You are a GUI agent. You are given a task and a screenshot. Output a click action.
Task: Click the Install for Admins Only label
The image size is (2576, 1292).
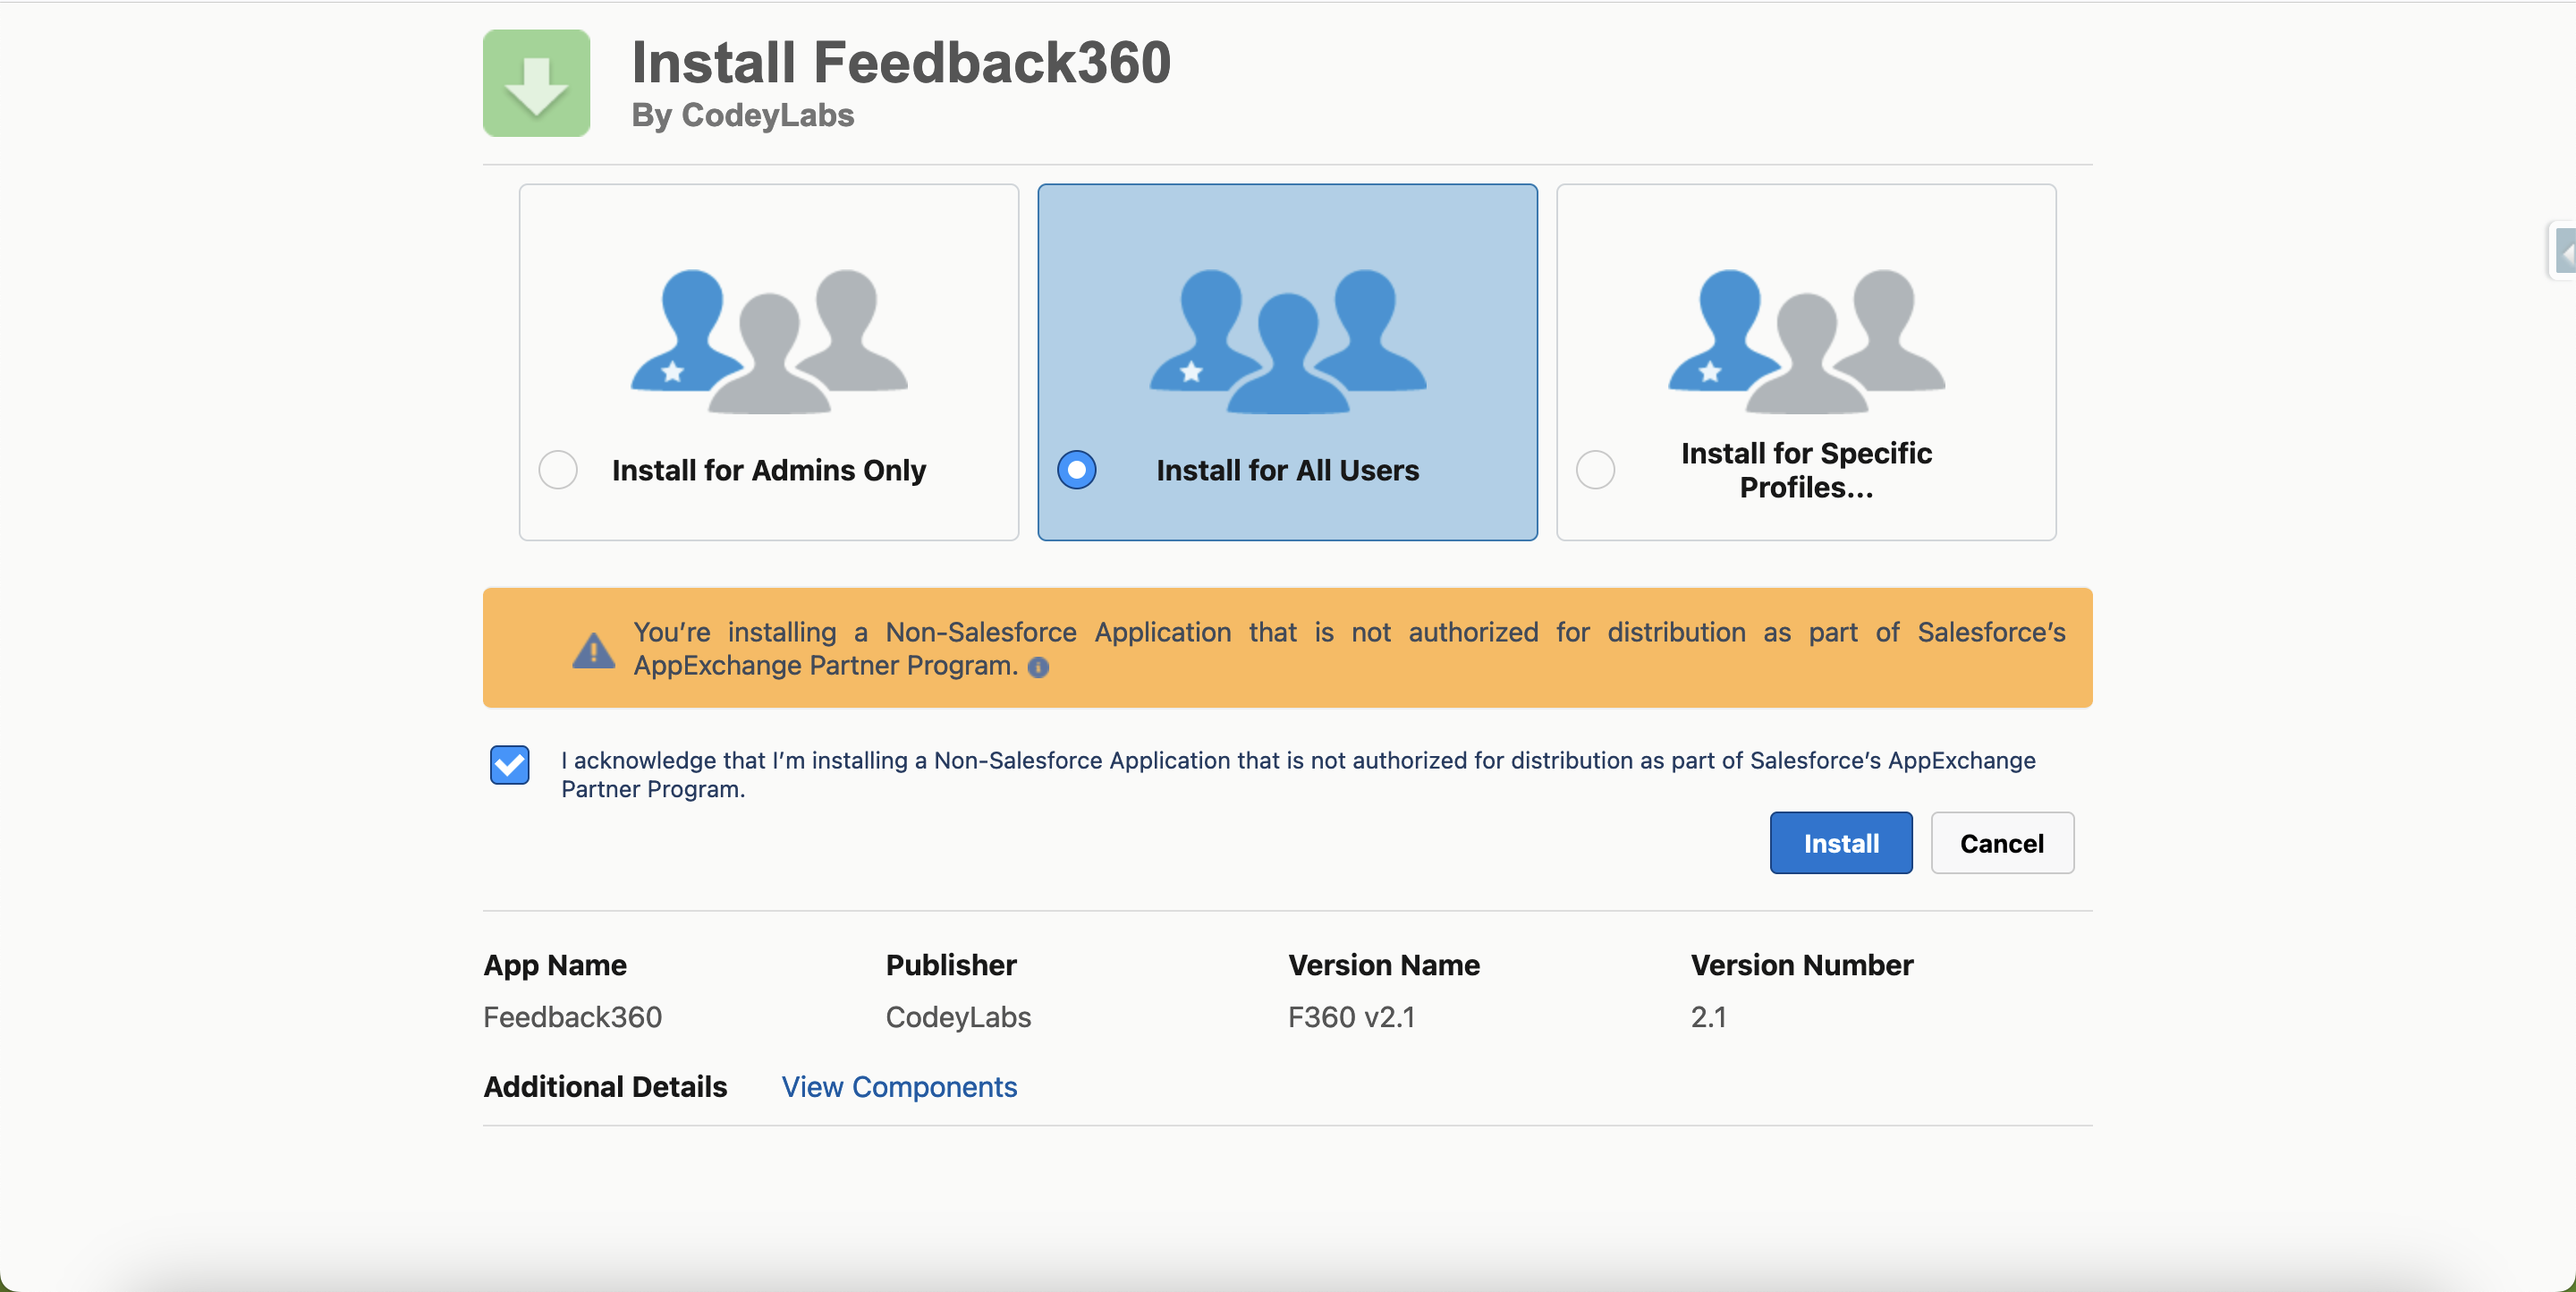click(769, 470)
